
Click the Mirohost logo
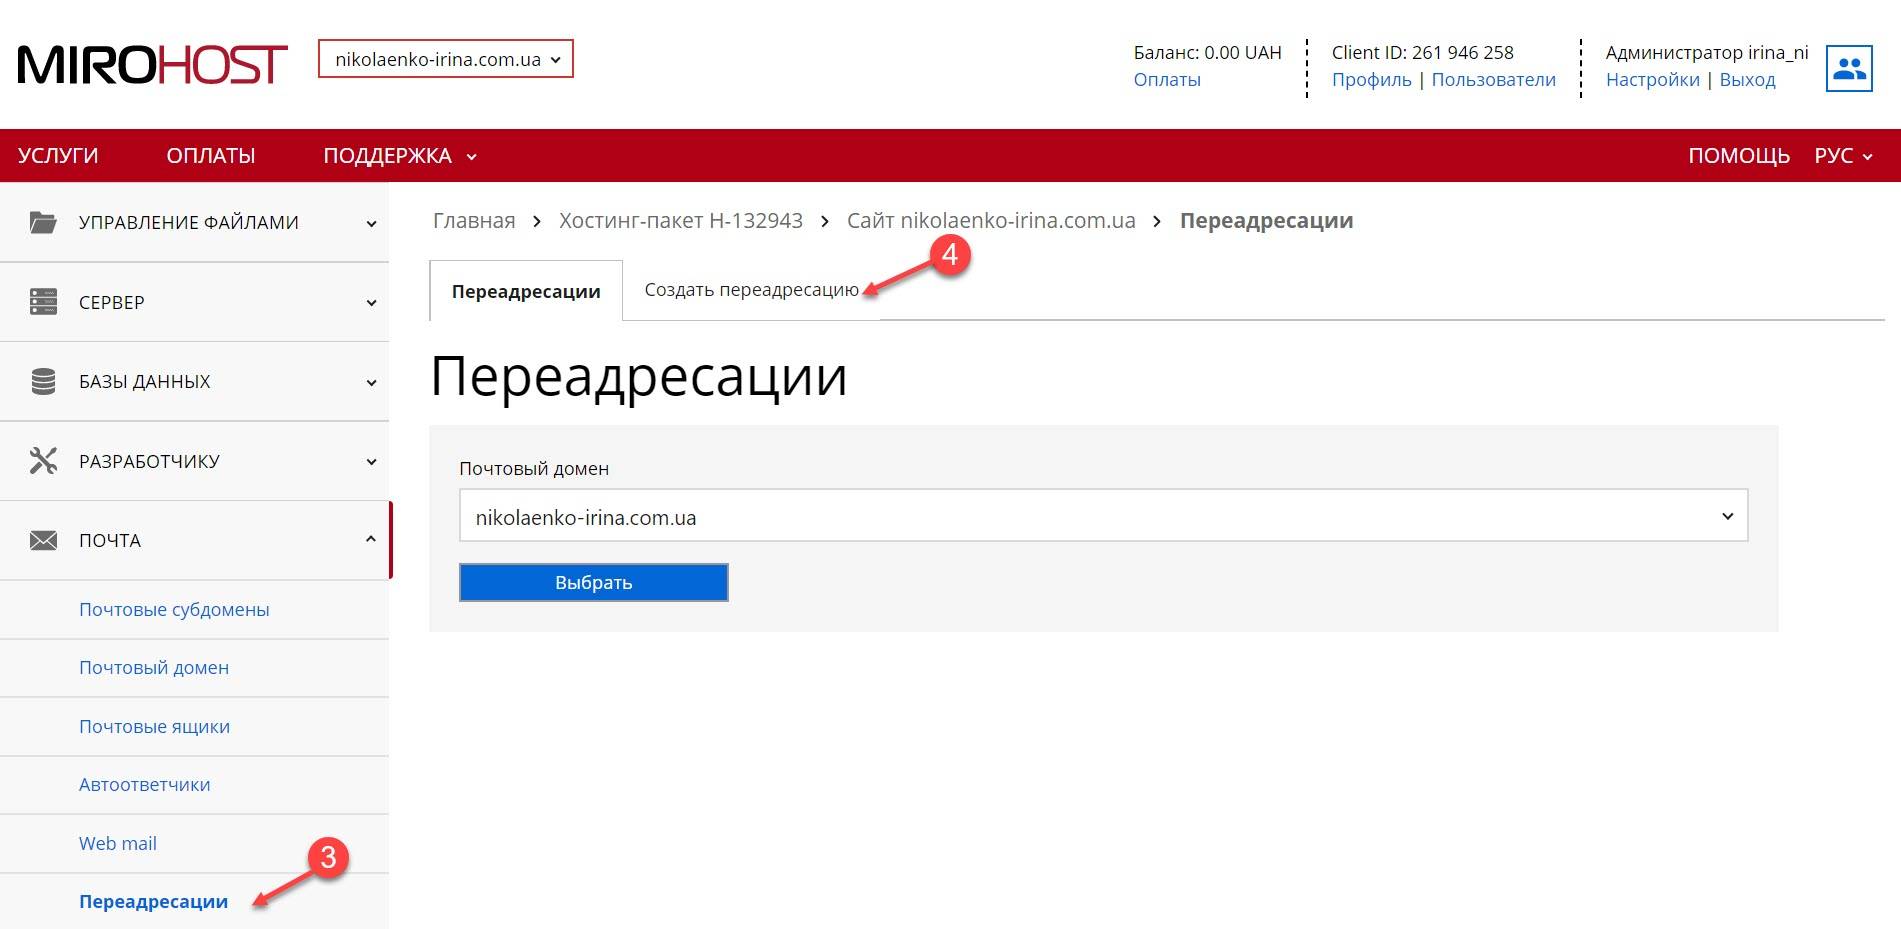[x=152, y=65]
